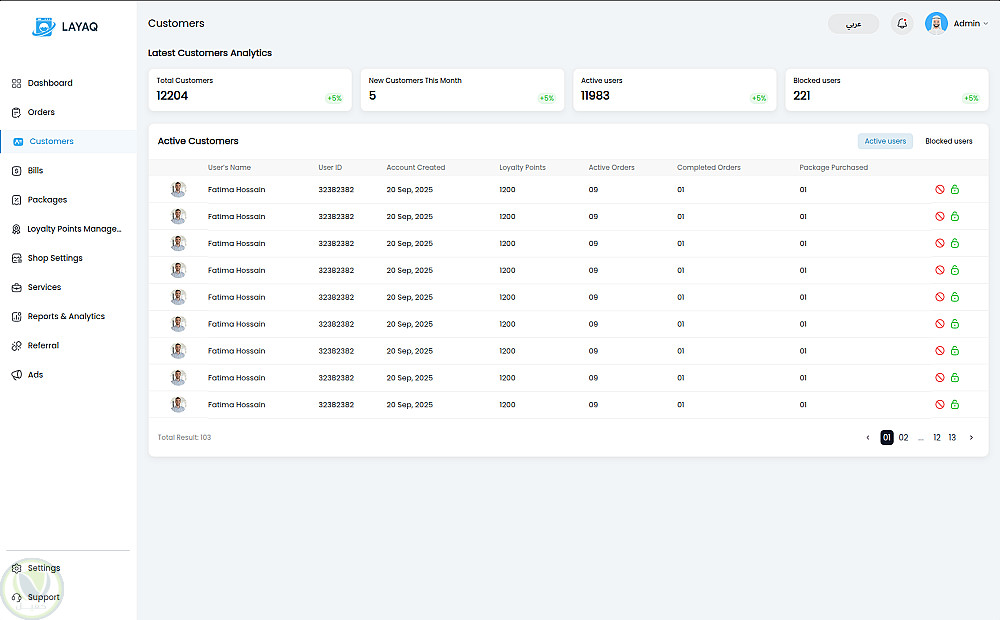
Task: Open the Reports & Analytics icon
Action: tap(17, 317)
